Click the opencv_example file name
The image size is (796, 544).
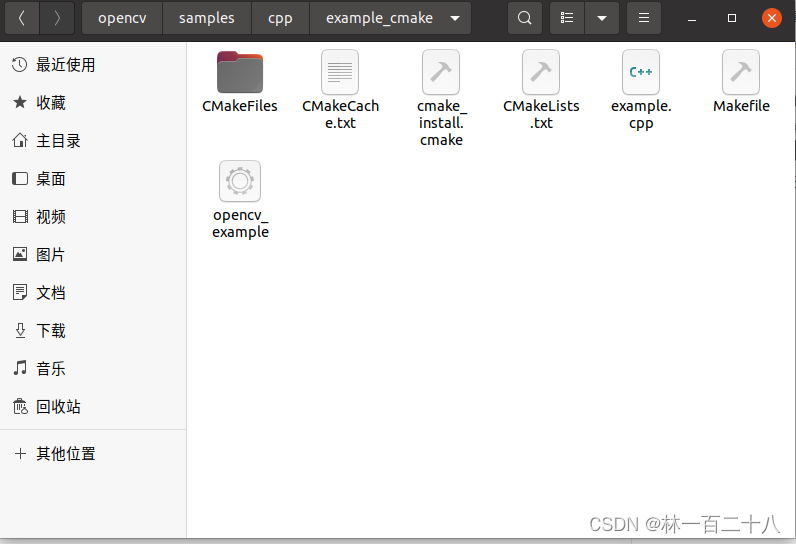240,223
